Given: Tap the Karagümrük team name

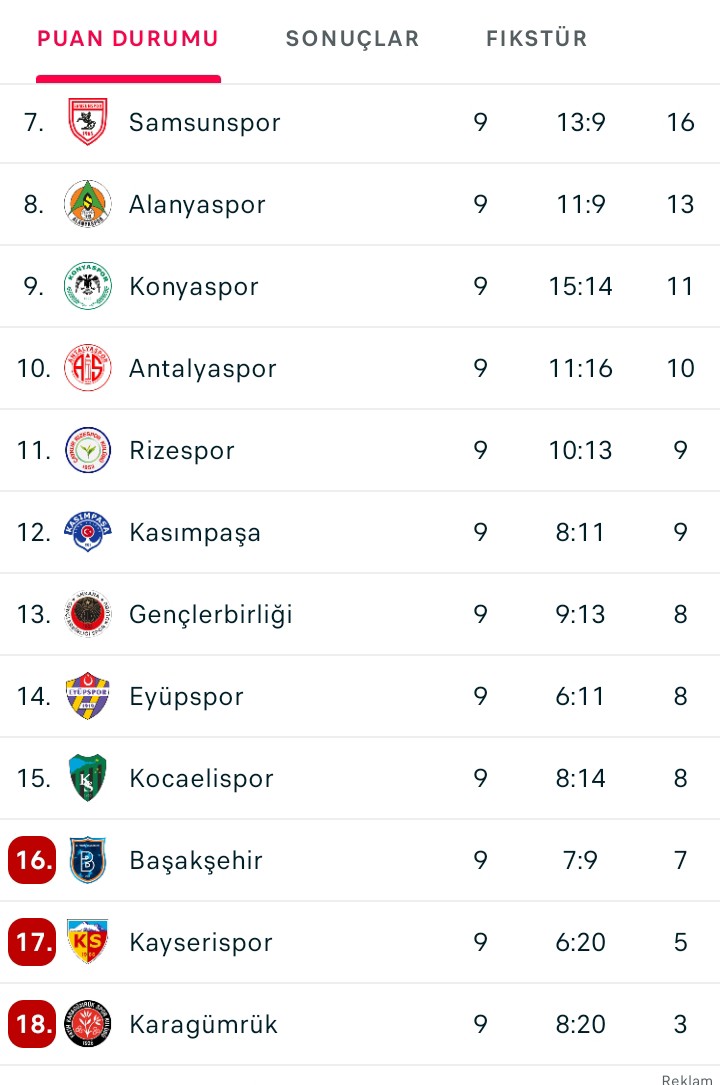Looking at the screenshot, I should (x=203, y=1024).
